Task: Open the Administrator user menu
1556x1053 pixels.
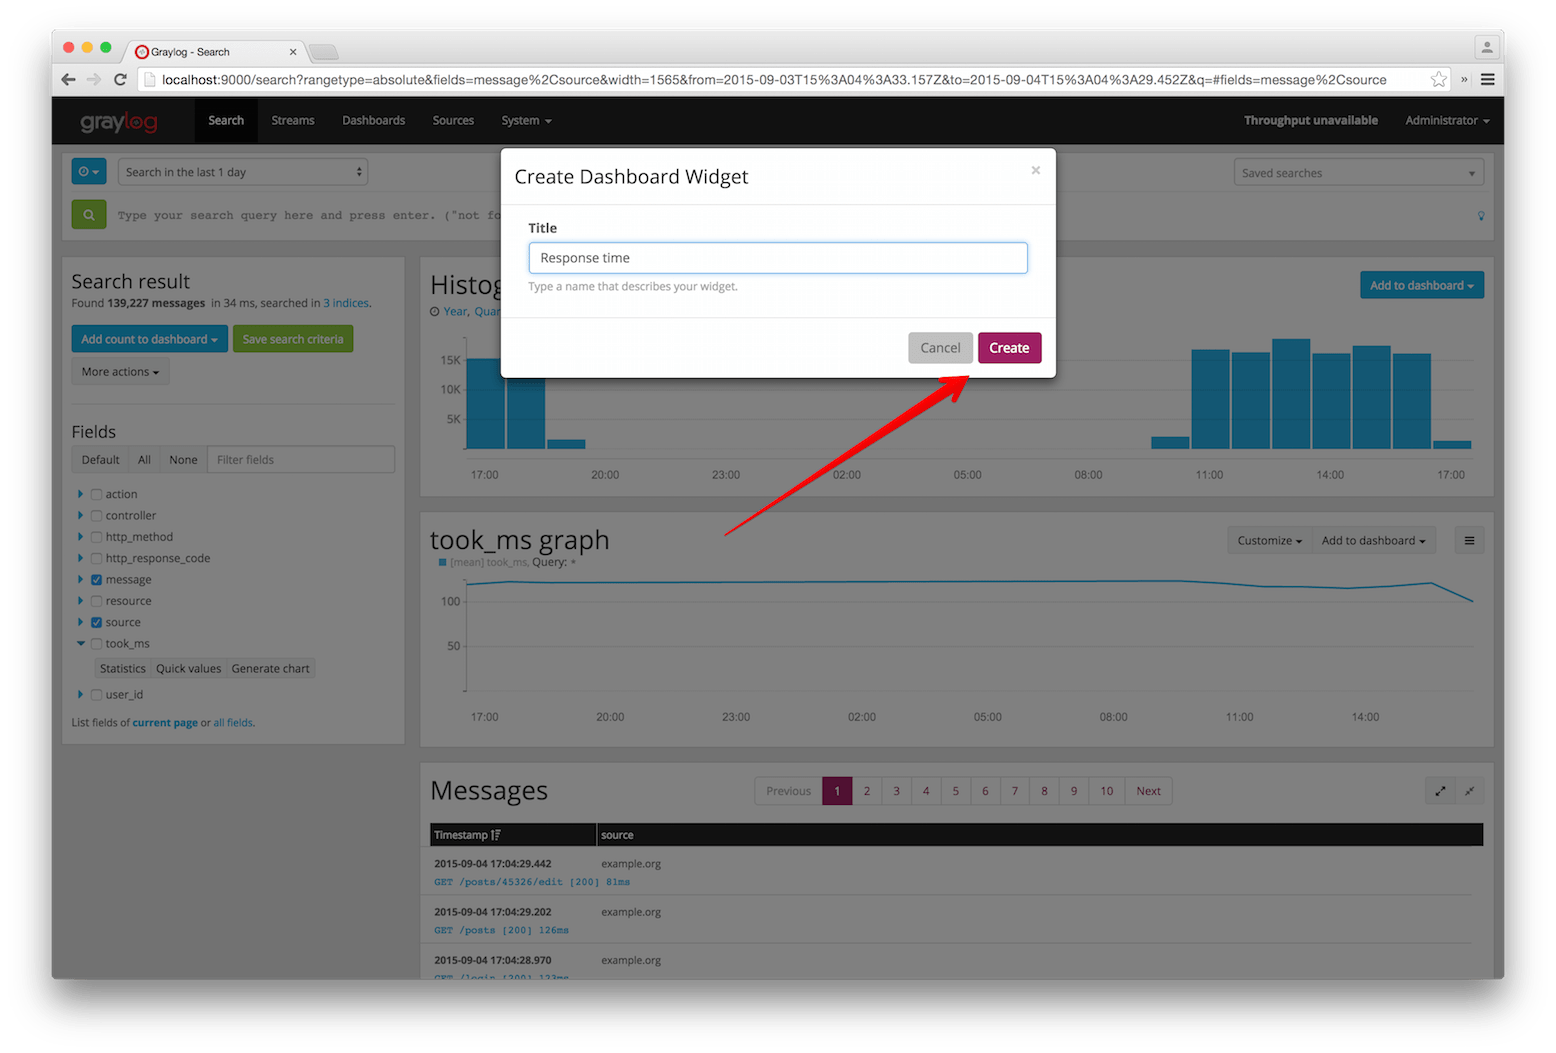Action: pyautogui.click(x=1447, y=120)
